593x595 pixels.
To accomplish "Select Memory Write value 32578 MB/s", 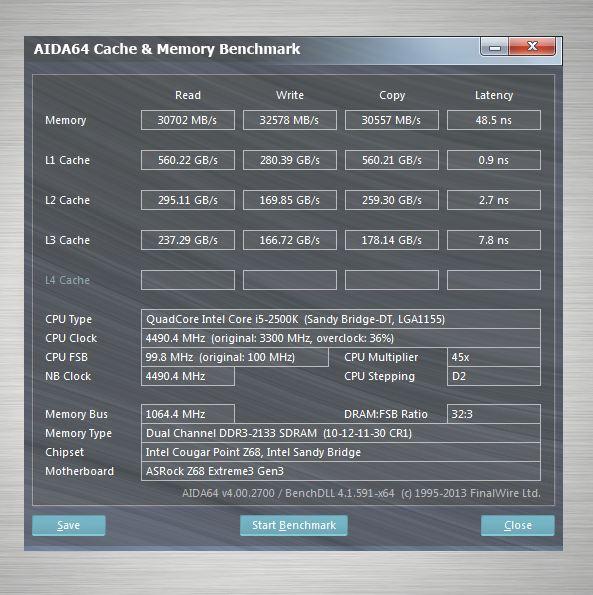I will pos(290,120).
